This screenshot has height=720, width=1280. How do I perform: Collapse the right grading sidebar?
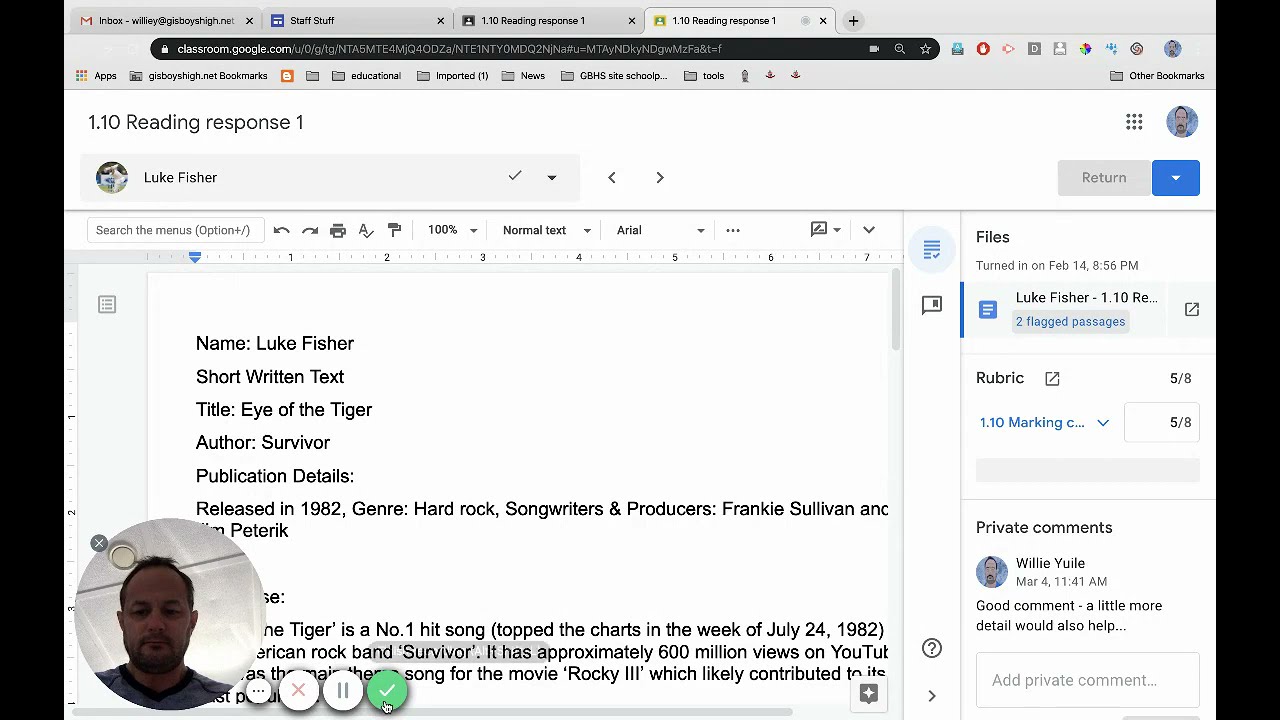click(x=932, y=696)
